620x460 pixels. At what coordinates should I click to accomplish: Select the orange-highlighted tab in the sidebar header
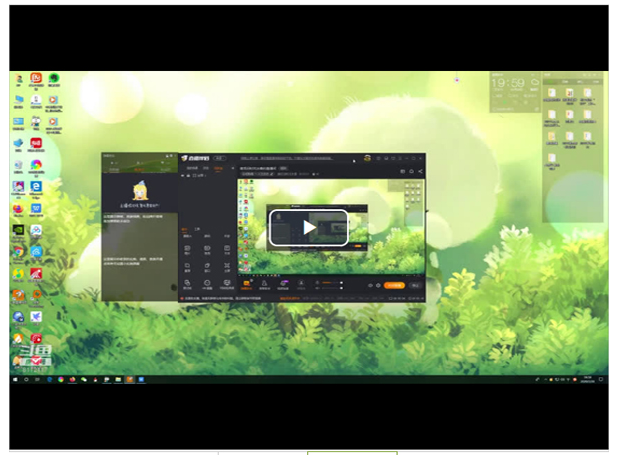click(219, 169)
